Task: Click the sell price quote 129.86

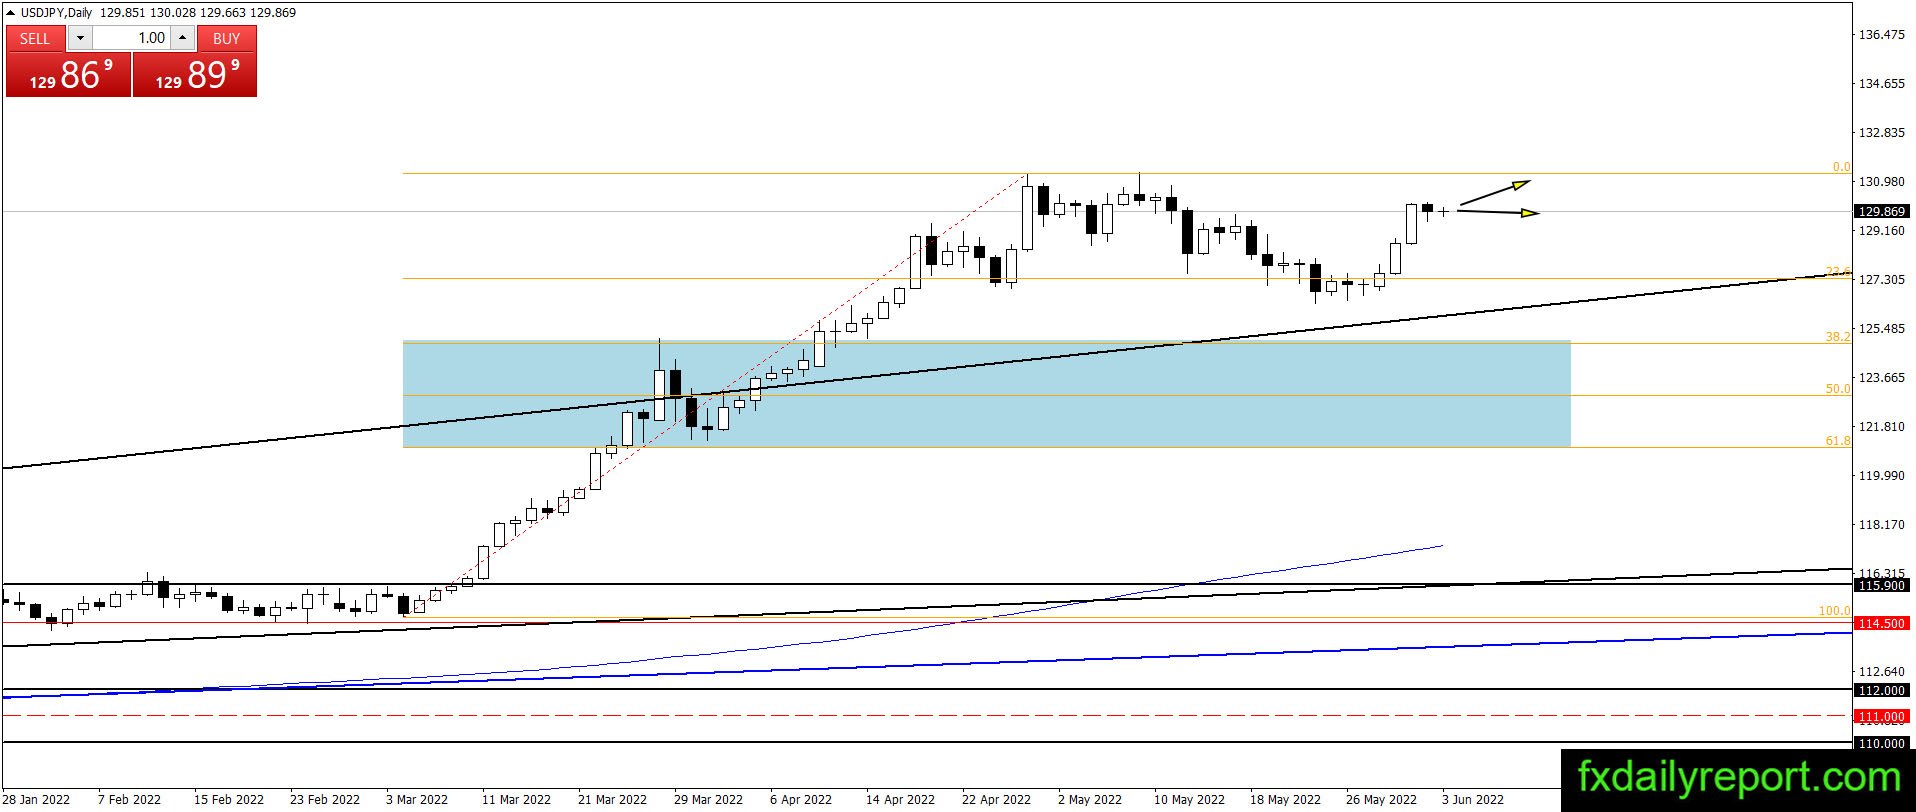Action: (68, 75)
